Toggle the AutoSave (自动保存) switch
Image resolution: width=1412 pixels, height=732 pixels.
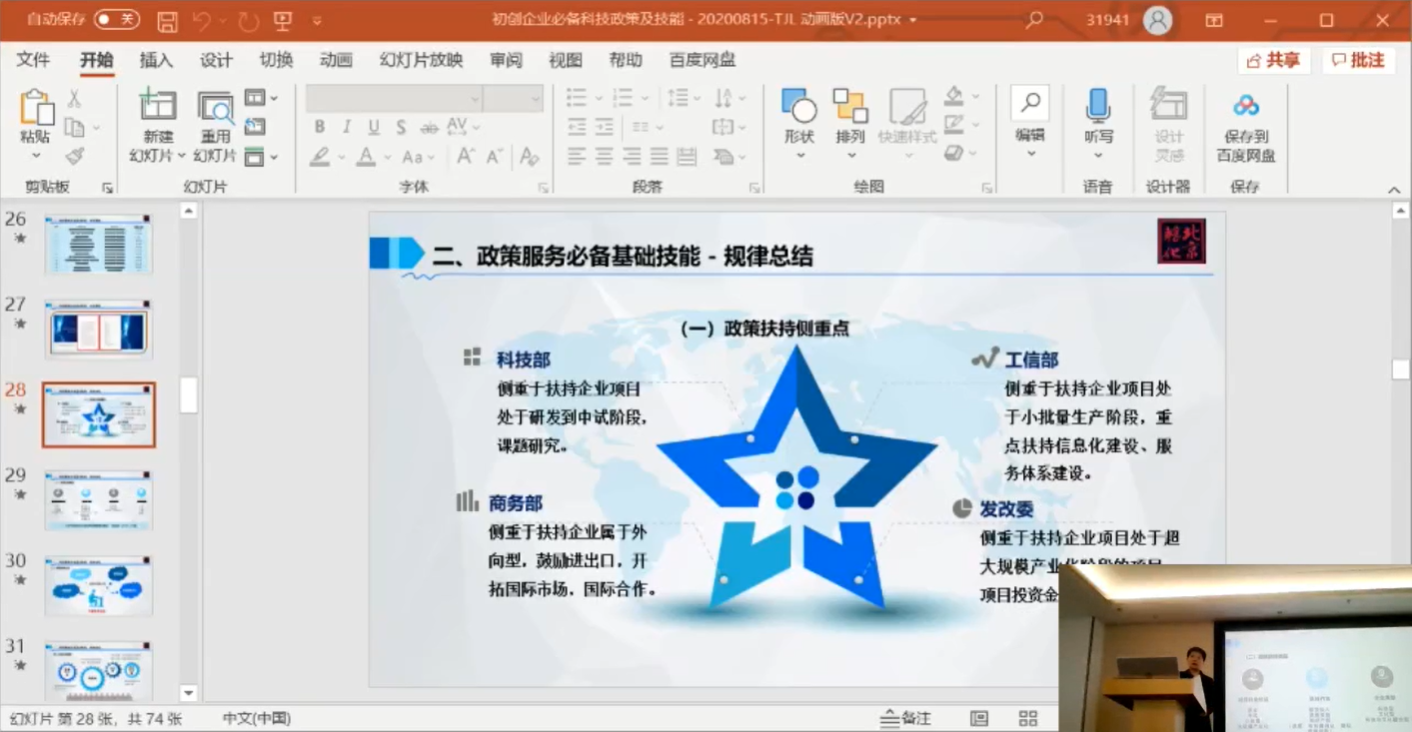[x=117, y=19]
